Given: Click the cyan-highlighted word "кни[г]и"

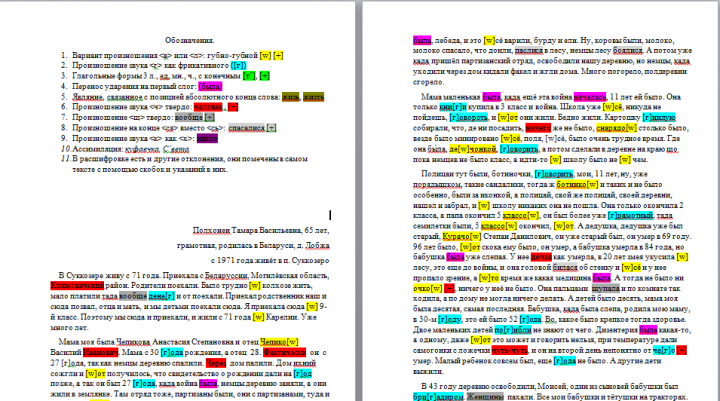Looking at the screenshot, I should 453,107.
